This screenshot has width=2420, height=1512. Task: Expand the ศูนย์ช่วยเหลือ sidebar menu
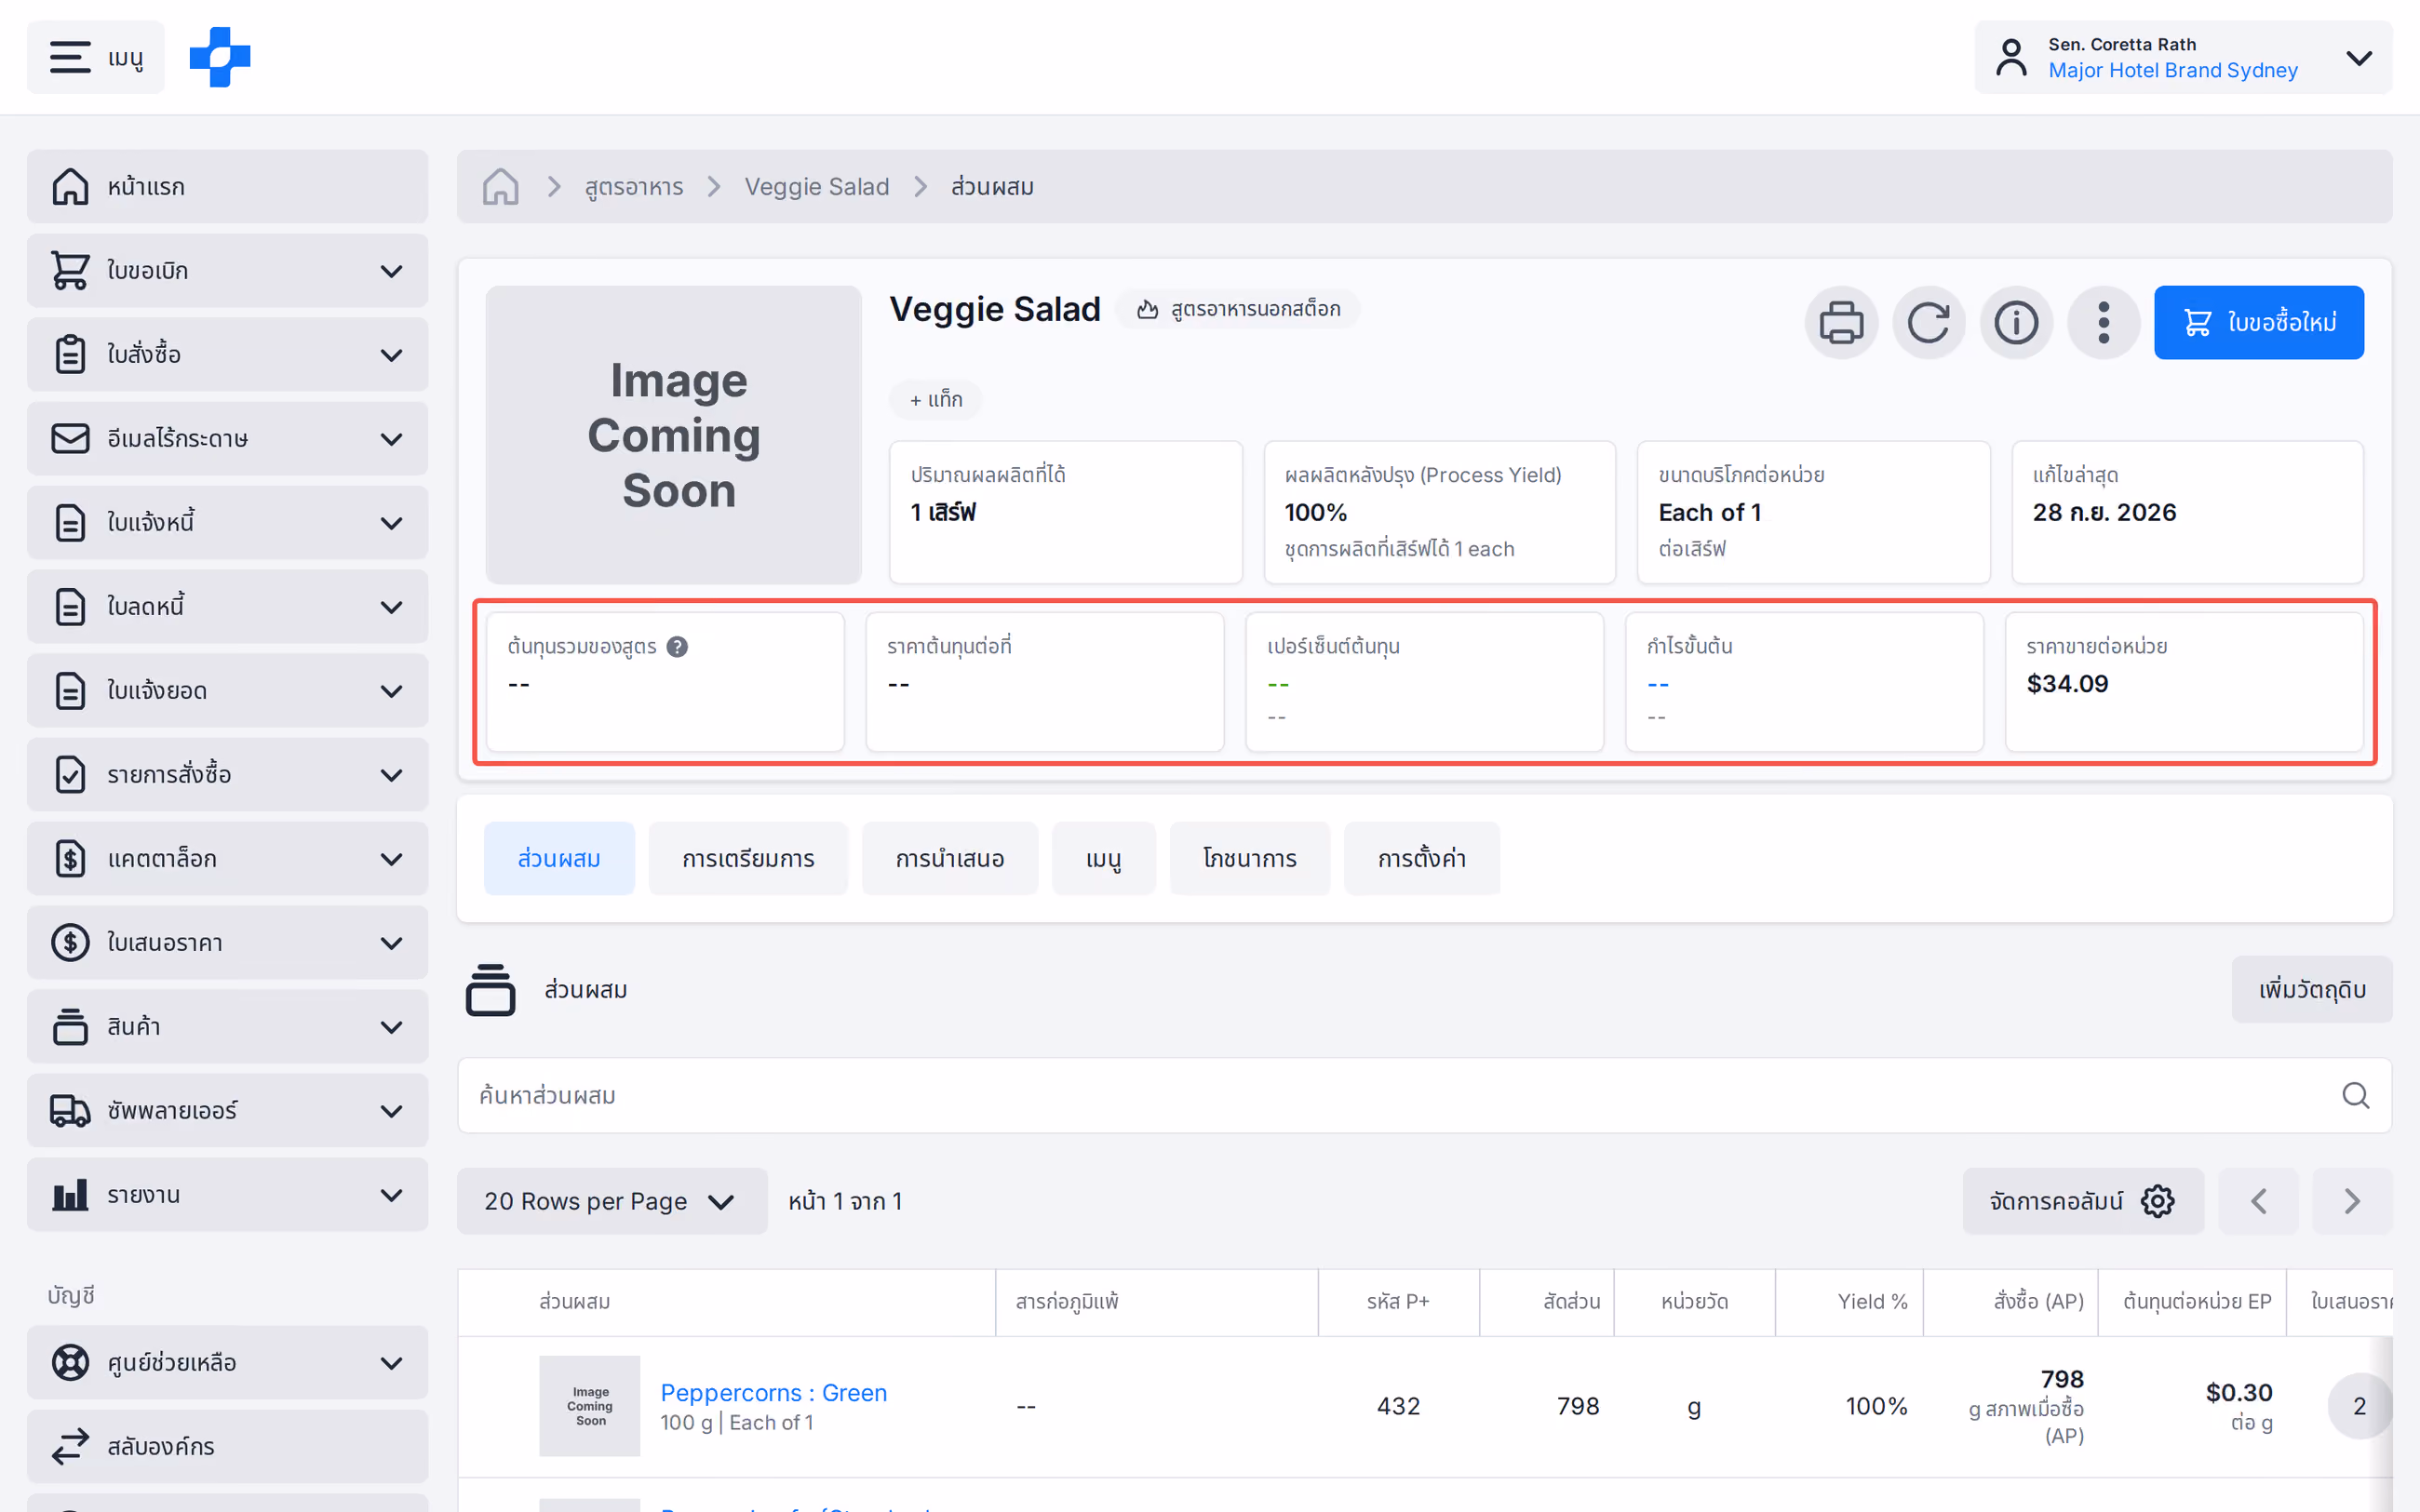point(228,1363)
